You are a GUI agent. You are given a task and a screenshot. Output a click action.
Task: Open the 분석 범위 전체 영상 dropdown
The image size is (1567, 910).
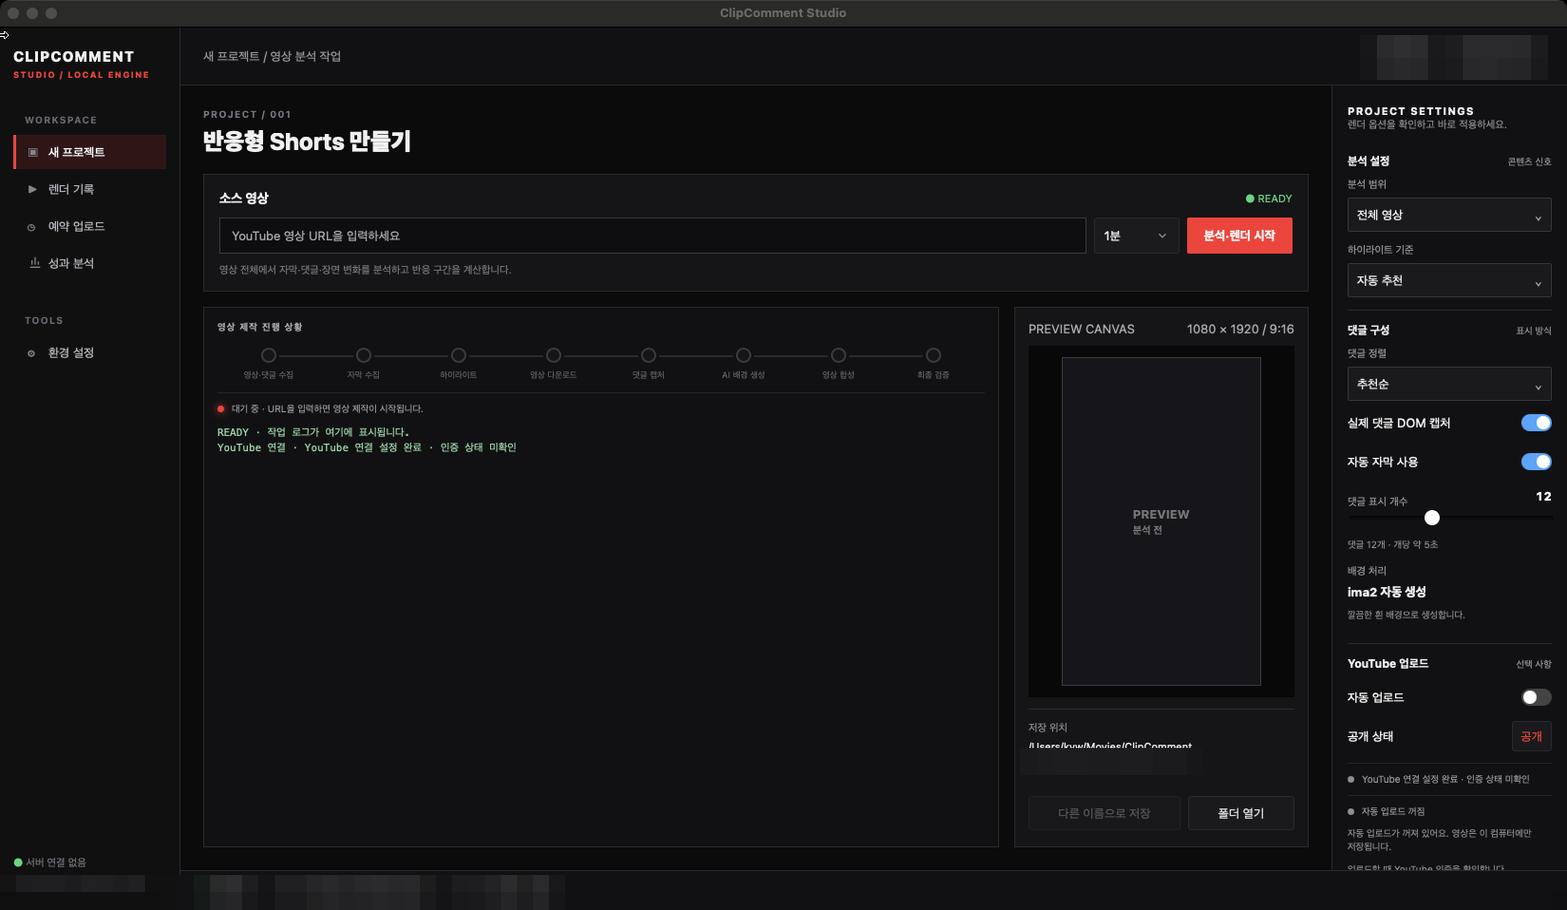point(1449,215)
